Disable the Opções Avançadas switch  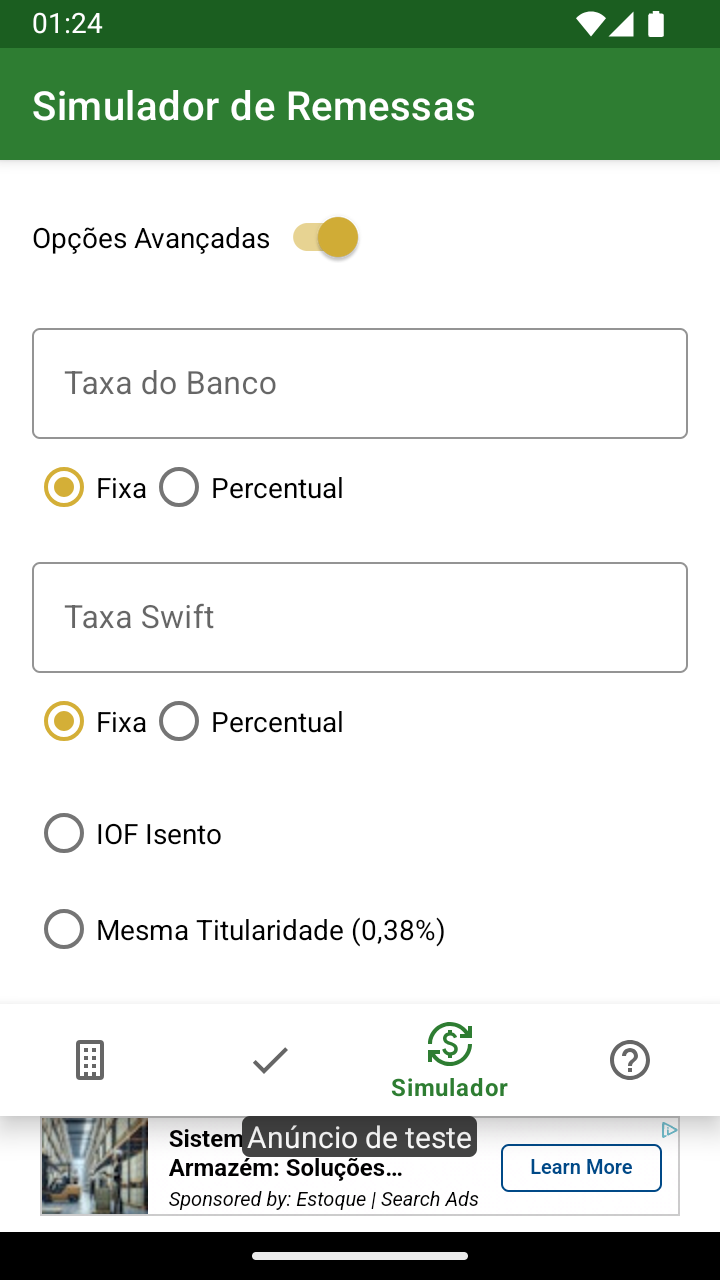click(325, 238)
